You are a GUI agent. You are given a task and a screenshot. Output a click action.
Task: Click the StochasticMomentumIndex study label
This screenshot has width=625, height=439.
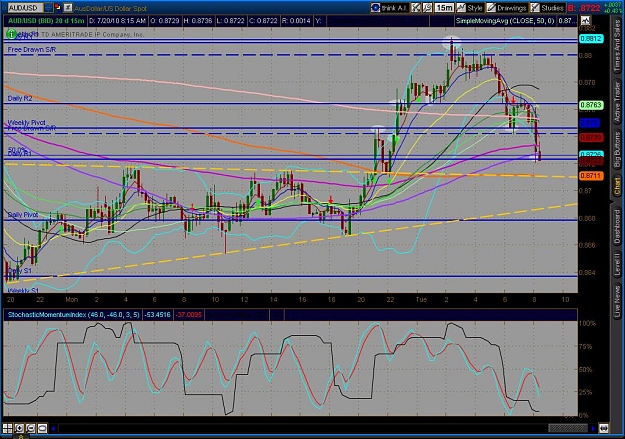coord(73,315)
